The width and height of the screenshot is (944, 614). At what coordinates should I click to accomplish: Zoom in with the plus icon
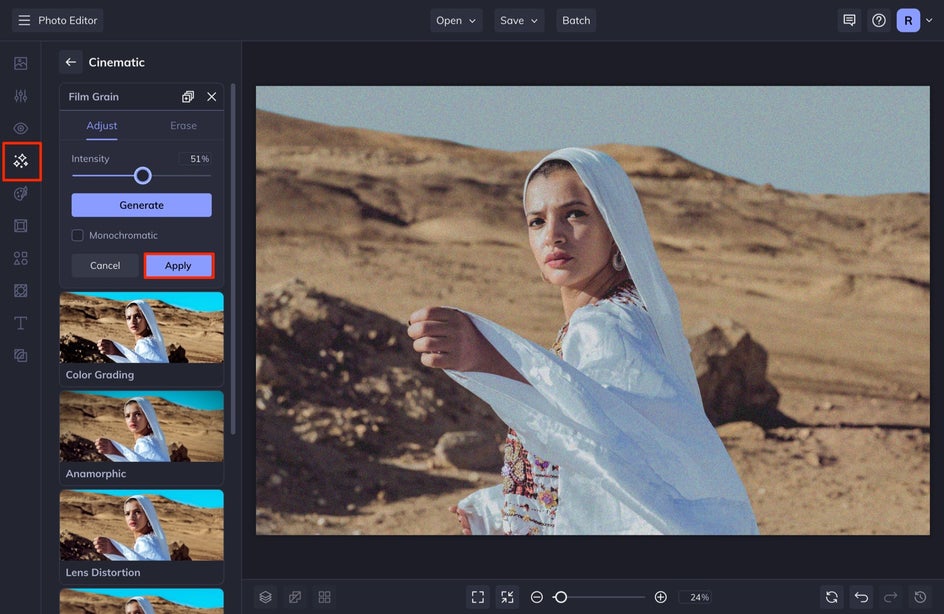pos(660,597)
